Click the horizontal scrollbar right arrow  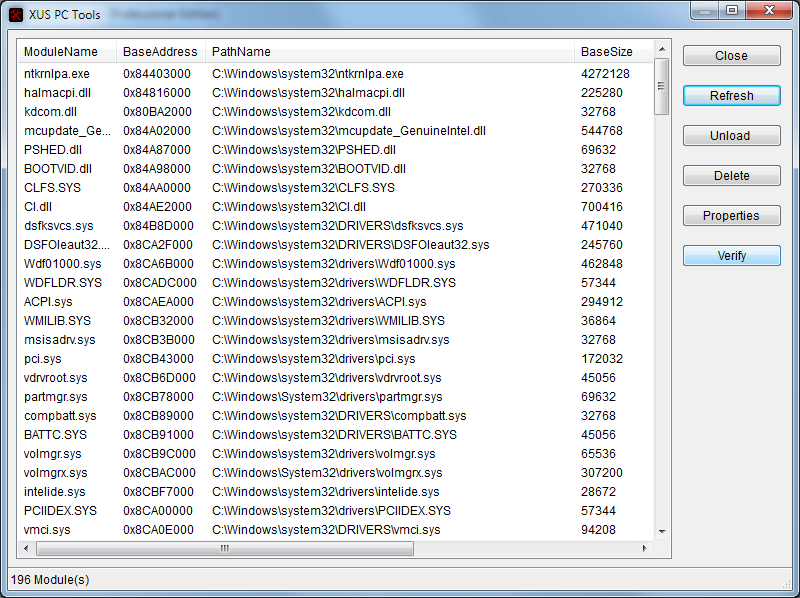pyautogui.click(x=646, y=548)
